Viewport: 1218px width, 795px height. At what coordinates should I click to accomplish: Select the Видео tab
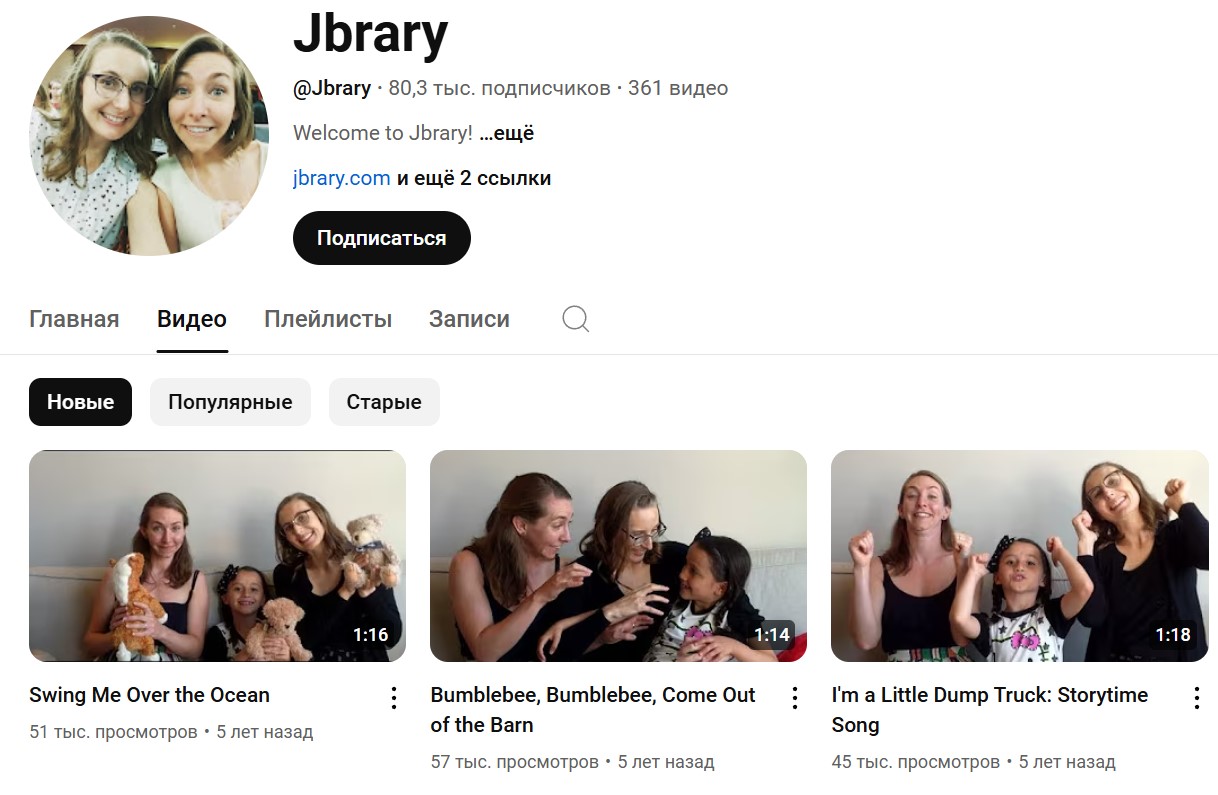[x=192, y=319]
